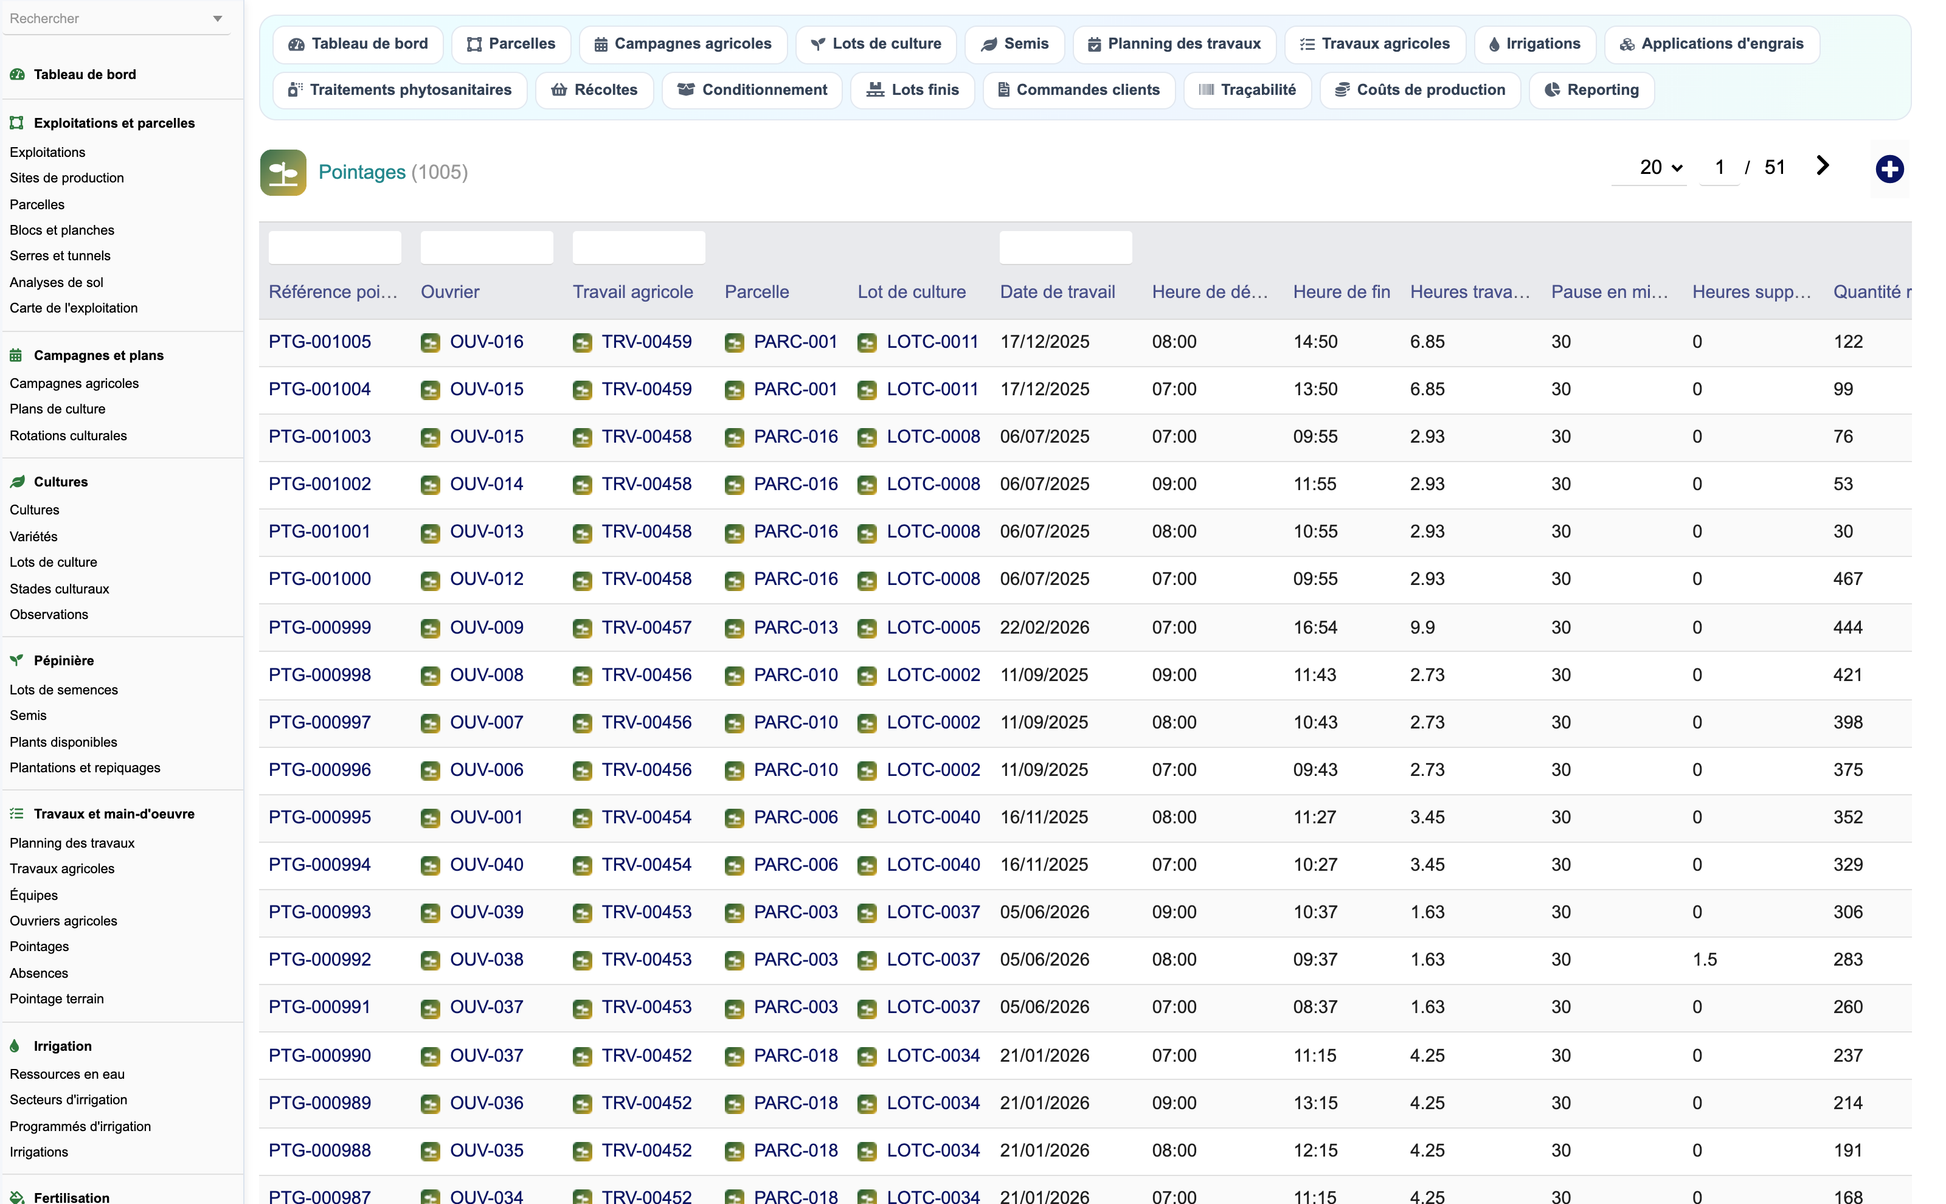Click the Irrigations droplet icon in top bar
This screenshot has width=1946, height=1204.
pyautogui.click(x=1494, y=44)
